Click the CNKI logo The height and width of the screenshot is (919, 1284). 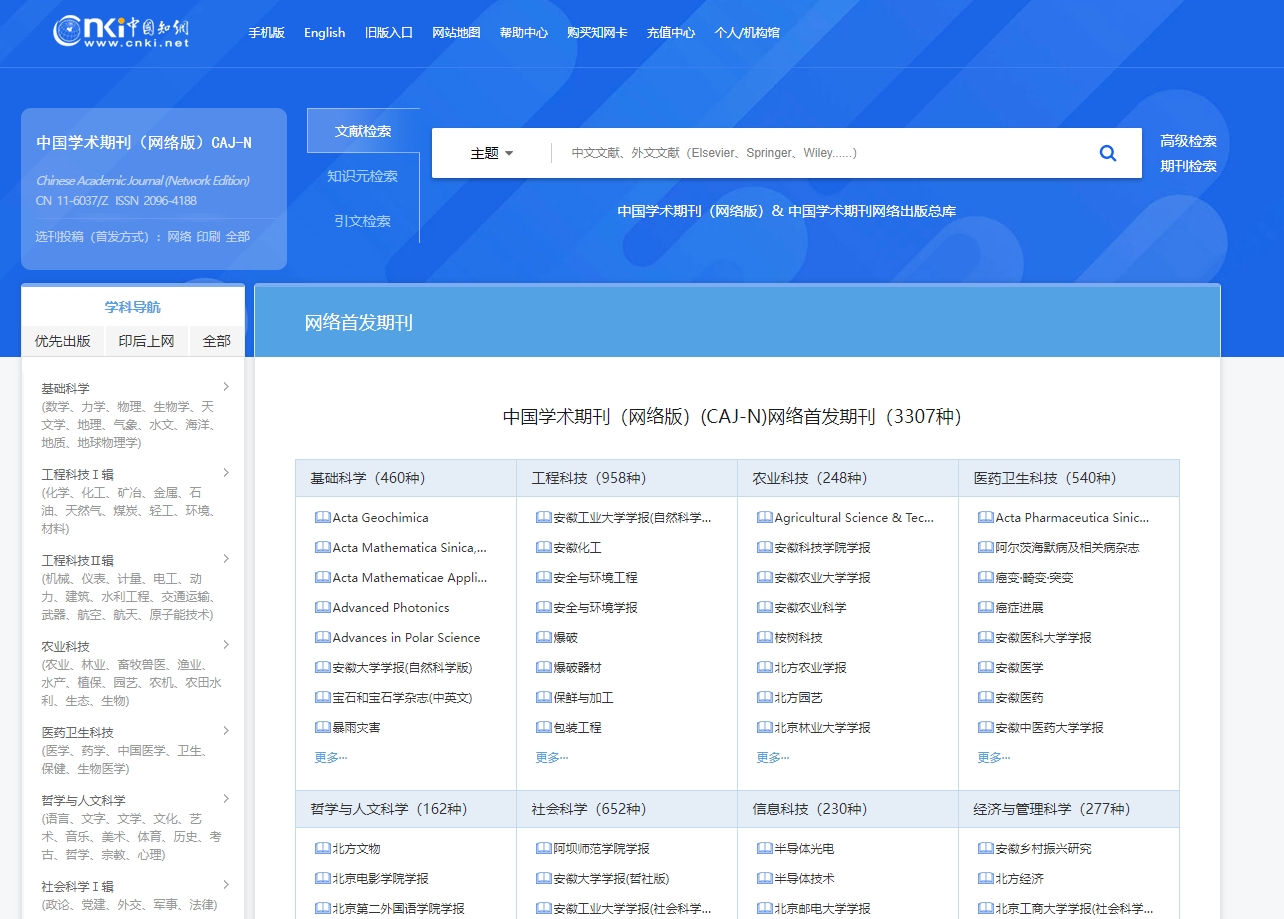(121, 31)
